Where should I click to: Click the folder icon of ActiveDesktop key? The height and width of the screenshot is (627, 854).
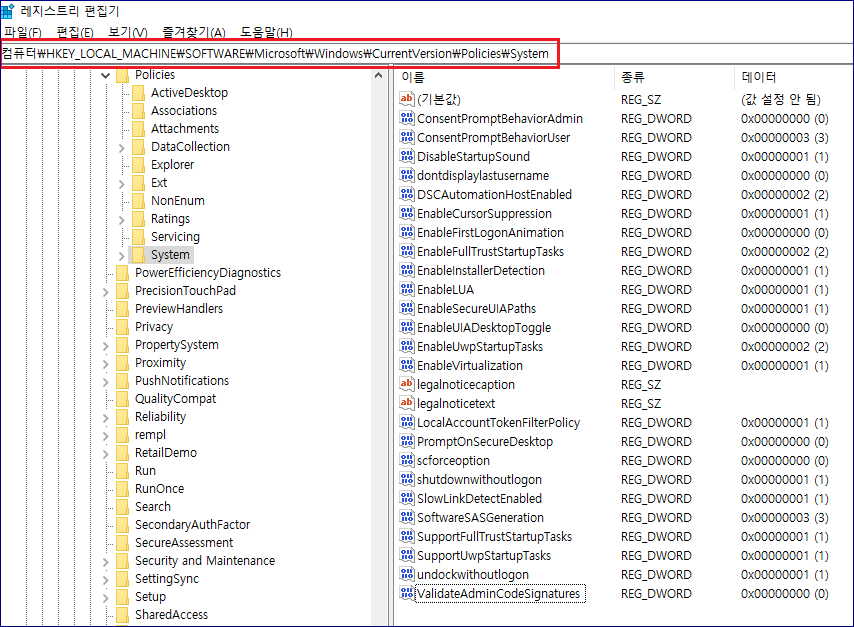tap(138, 93)
